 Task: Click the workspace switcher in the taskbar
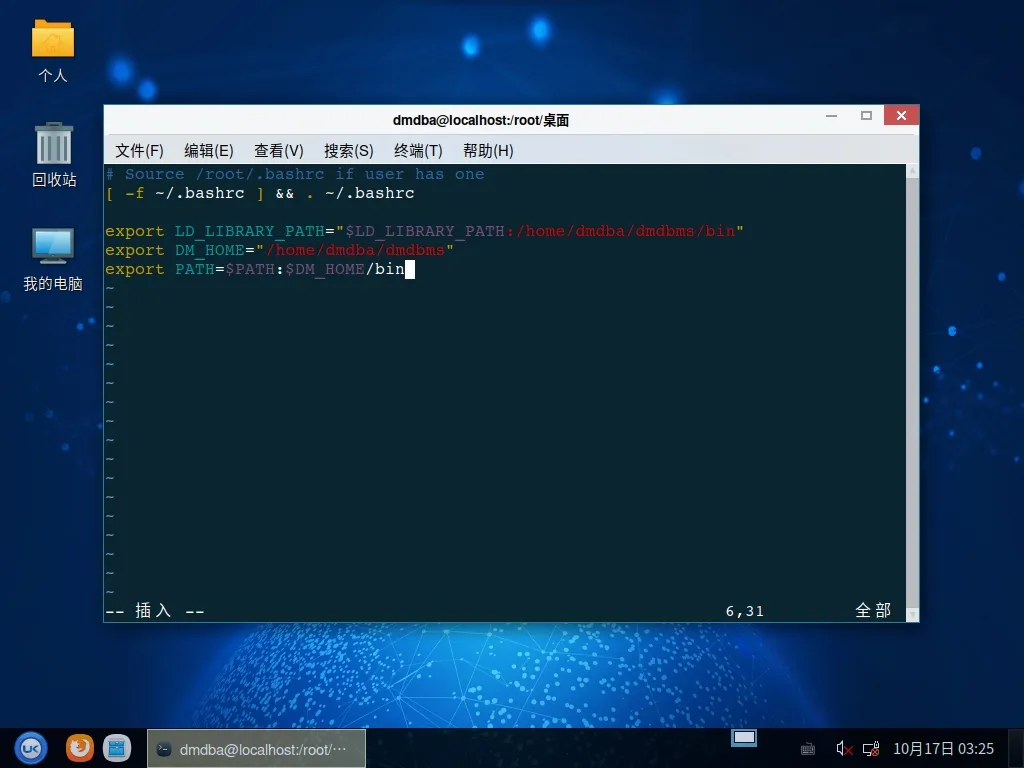744,738
